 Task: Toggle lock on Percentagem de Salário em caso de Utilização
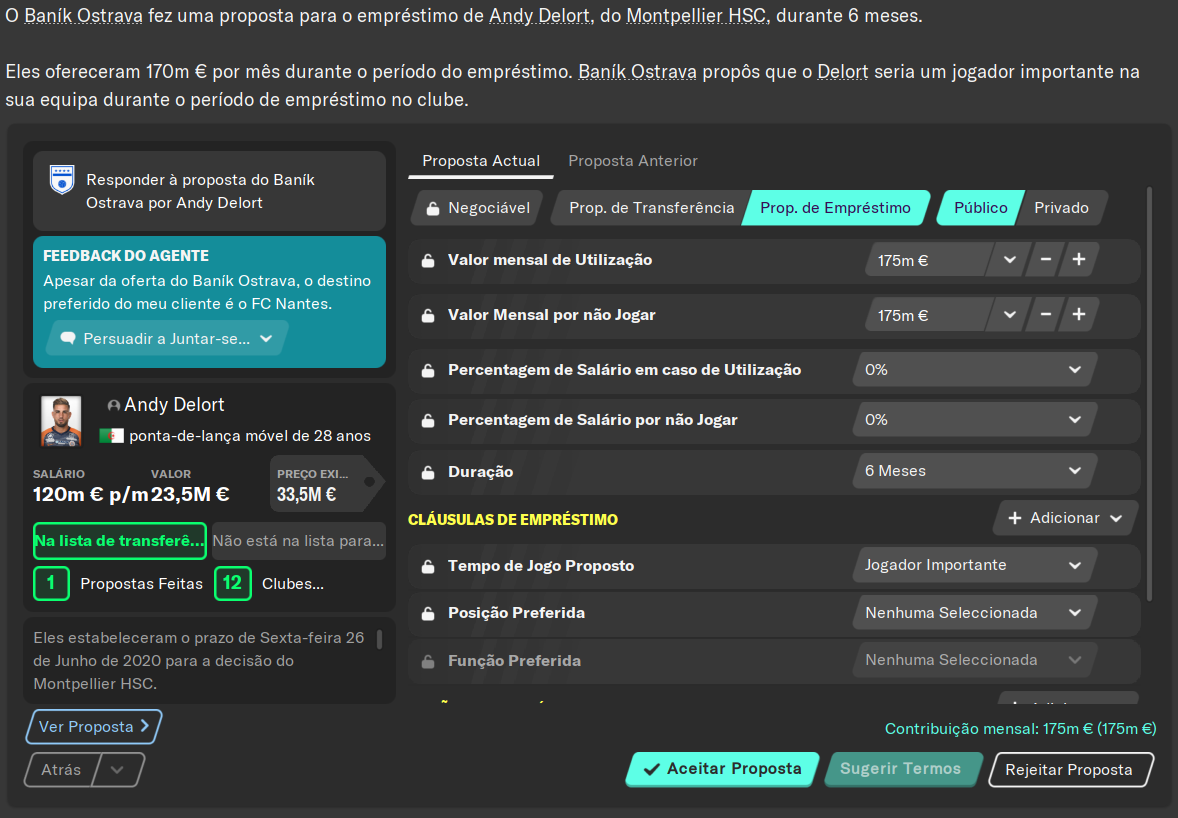(428, 370)
